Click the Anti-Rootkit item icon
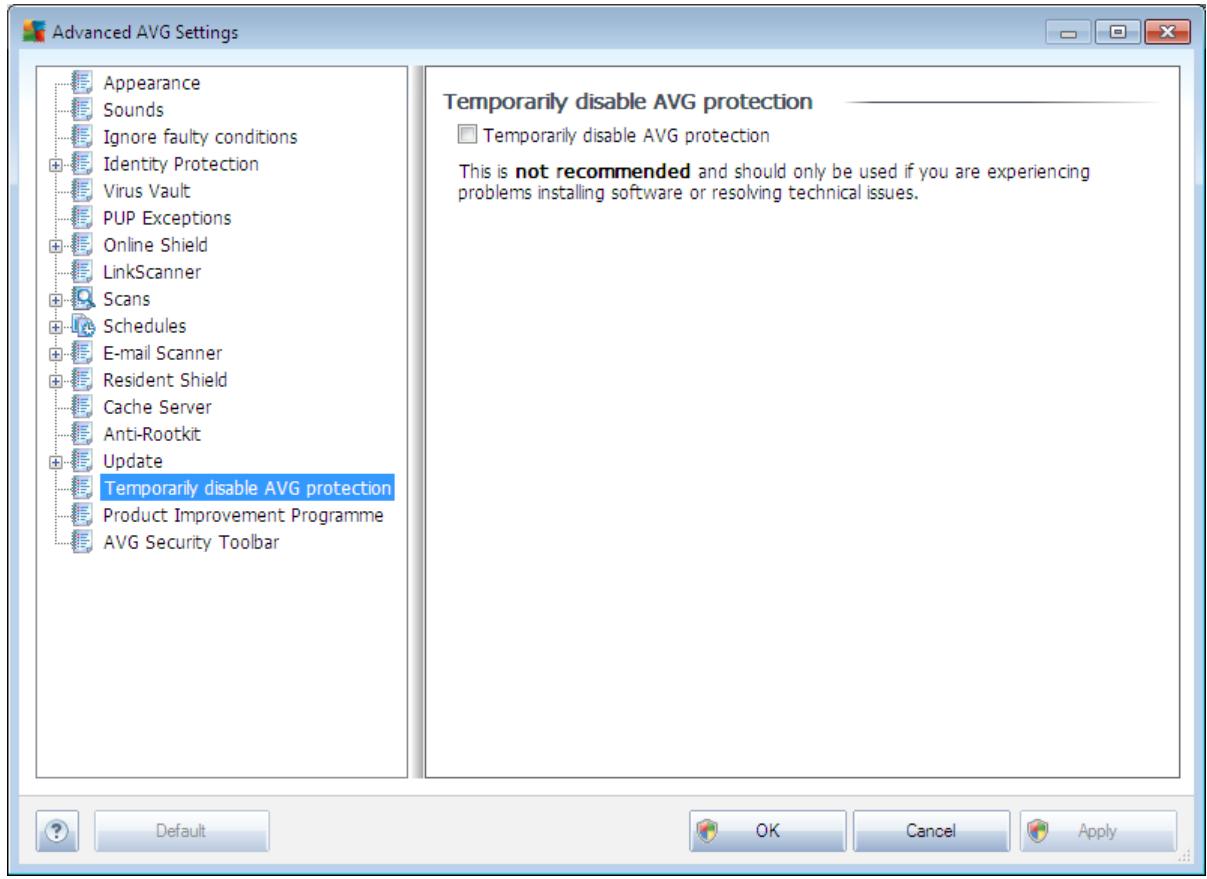Screen dimensions: 1207x879 (84, 434)
